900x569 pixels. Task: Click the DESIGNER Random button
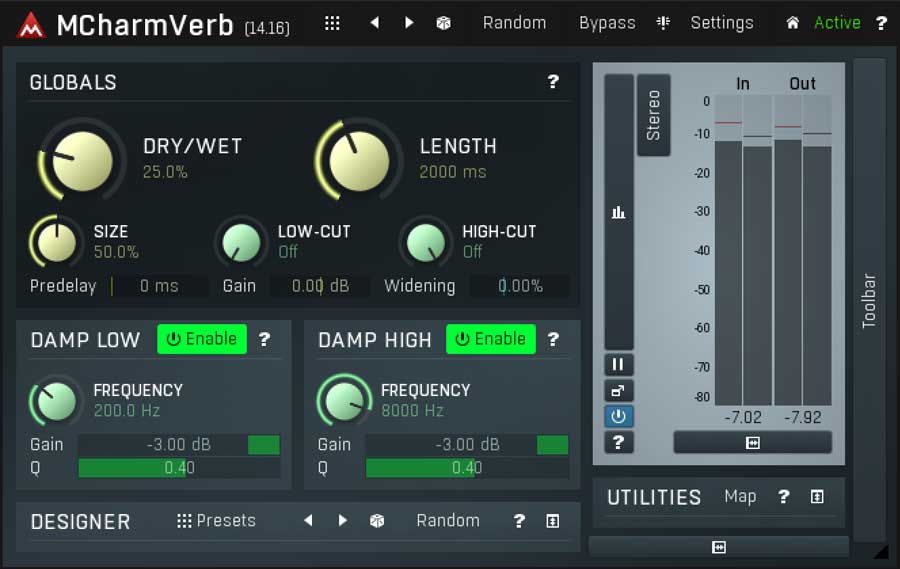[x=448, y=521]
